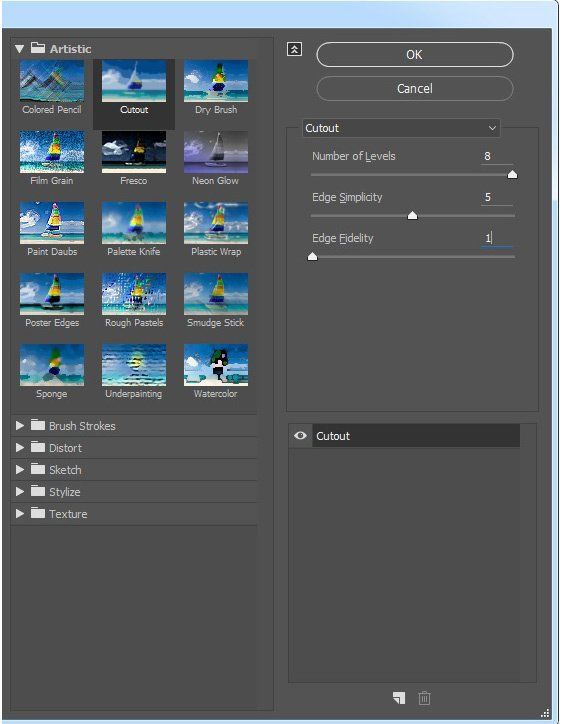
Task: Click the Cancel button
Action: [x=415, y=88]
